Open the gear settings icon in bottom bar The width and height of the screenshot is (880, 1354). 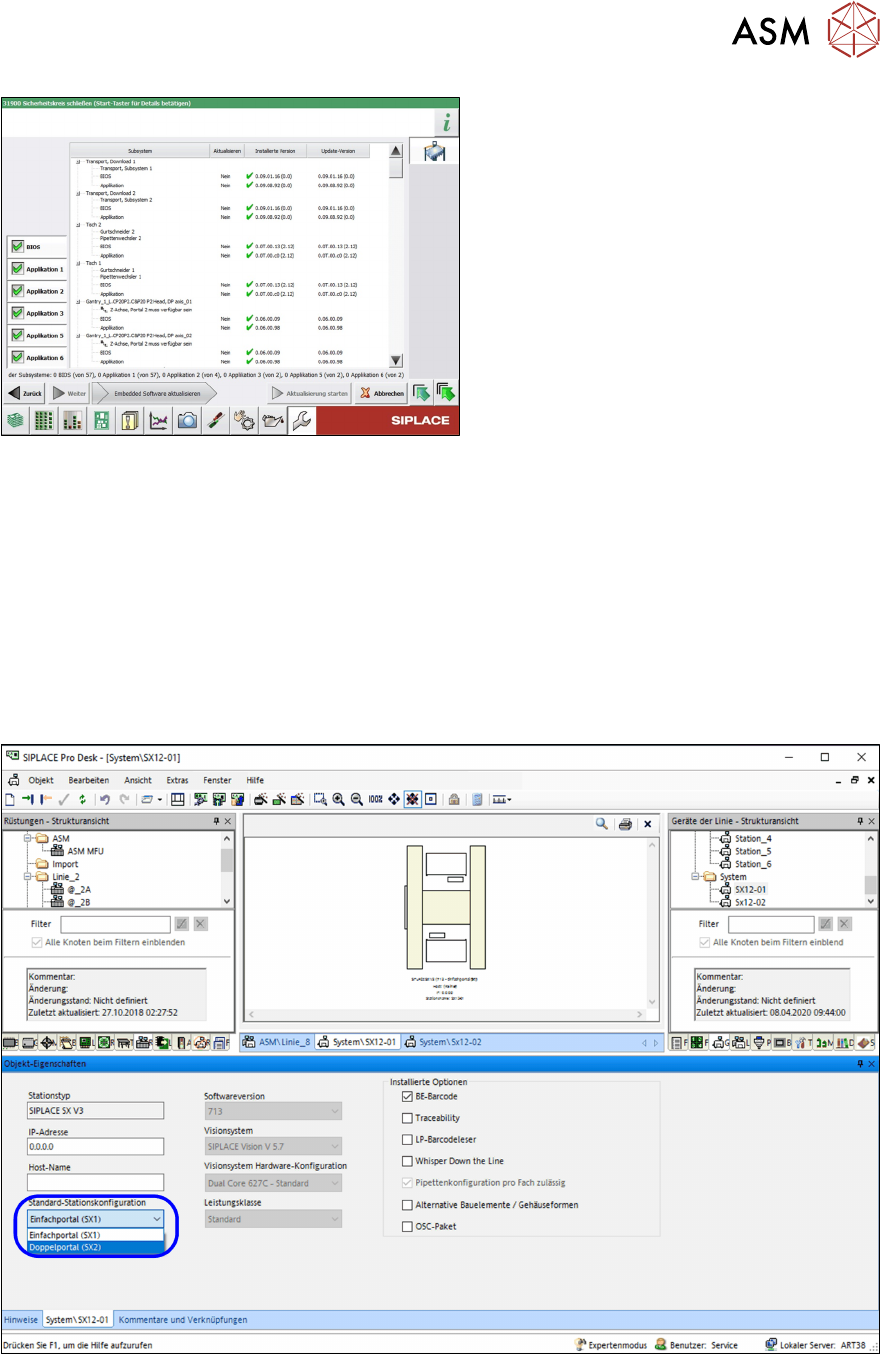(243, 422)
